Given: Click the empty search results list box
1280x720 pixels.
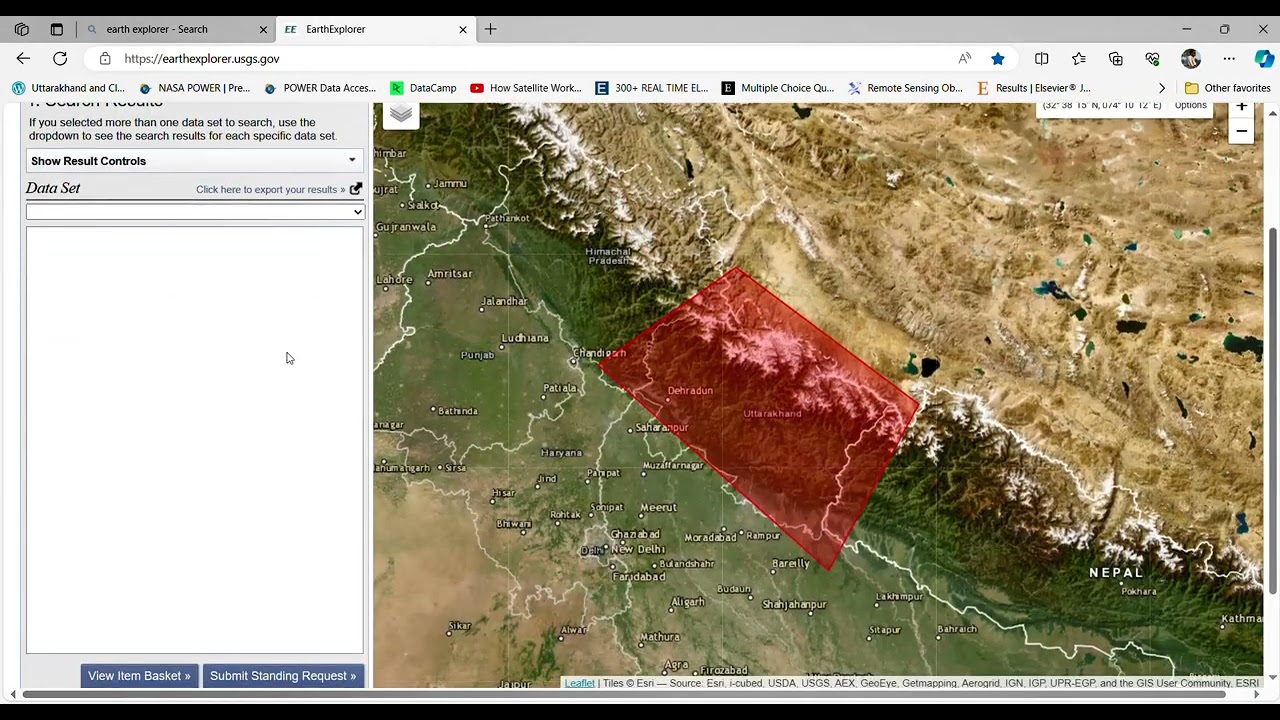Looking at the screenshot, I should 195,440.
